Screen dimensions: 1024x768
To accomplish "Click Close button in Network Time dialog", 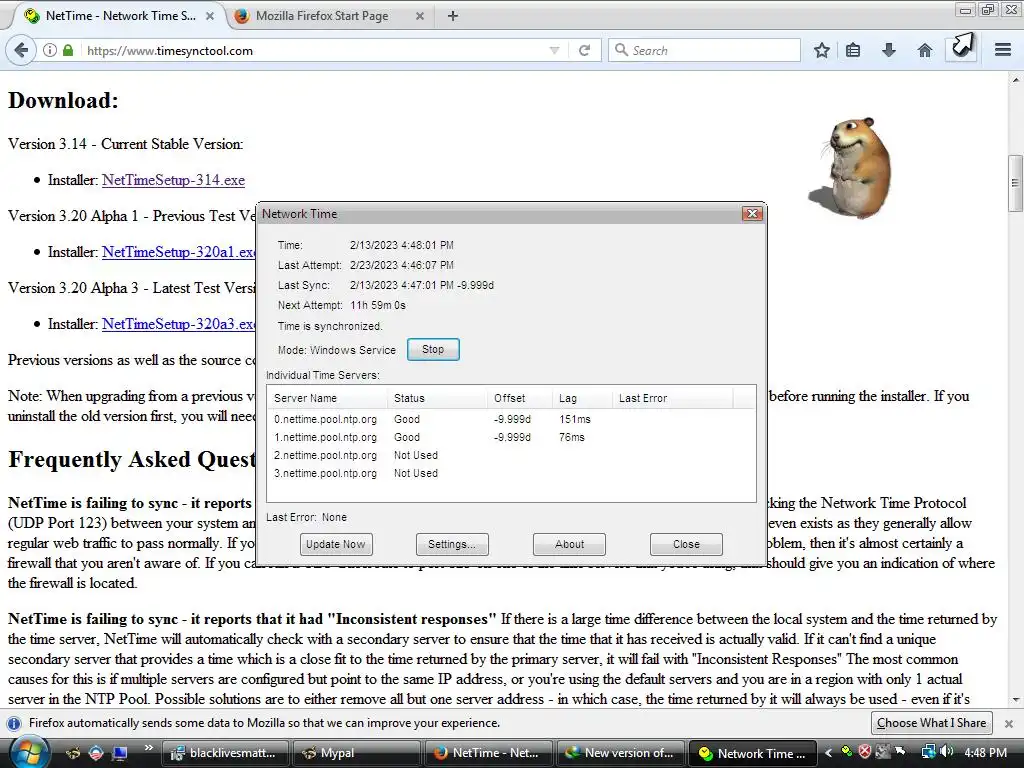I will [x=686, y=544].
